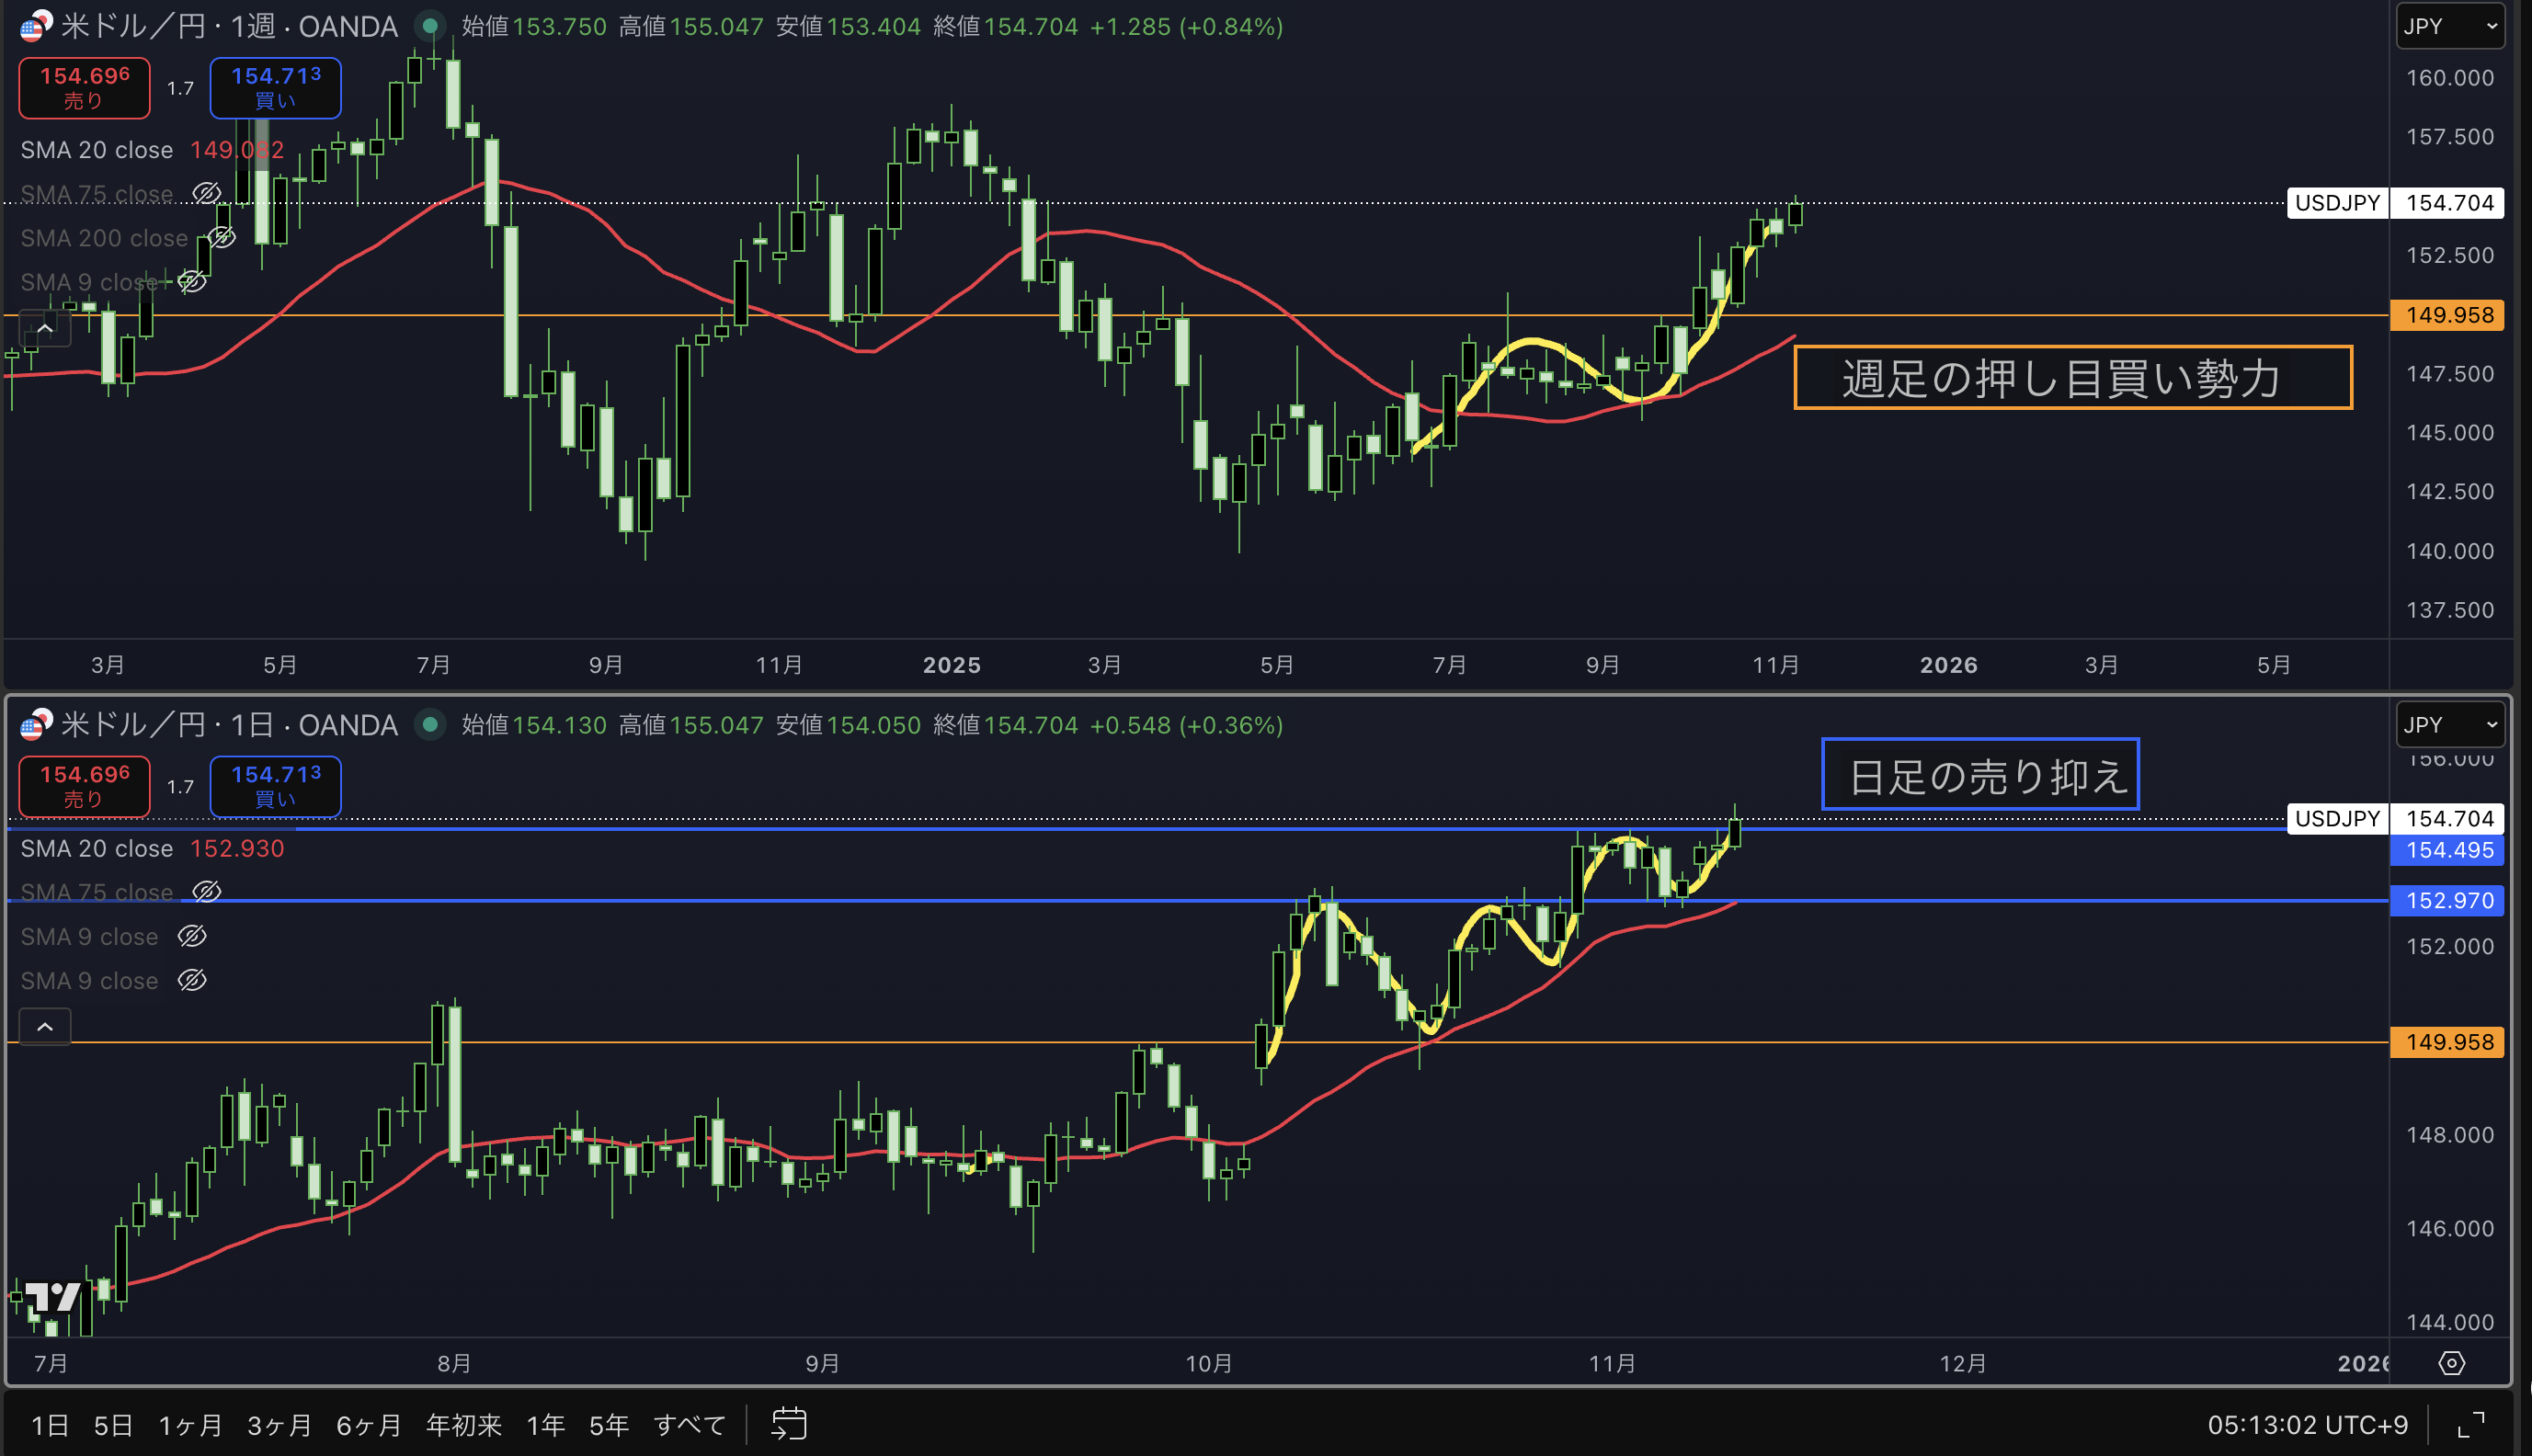Click the flag symbol icon on lower chart

click(36, 725)
